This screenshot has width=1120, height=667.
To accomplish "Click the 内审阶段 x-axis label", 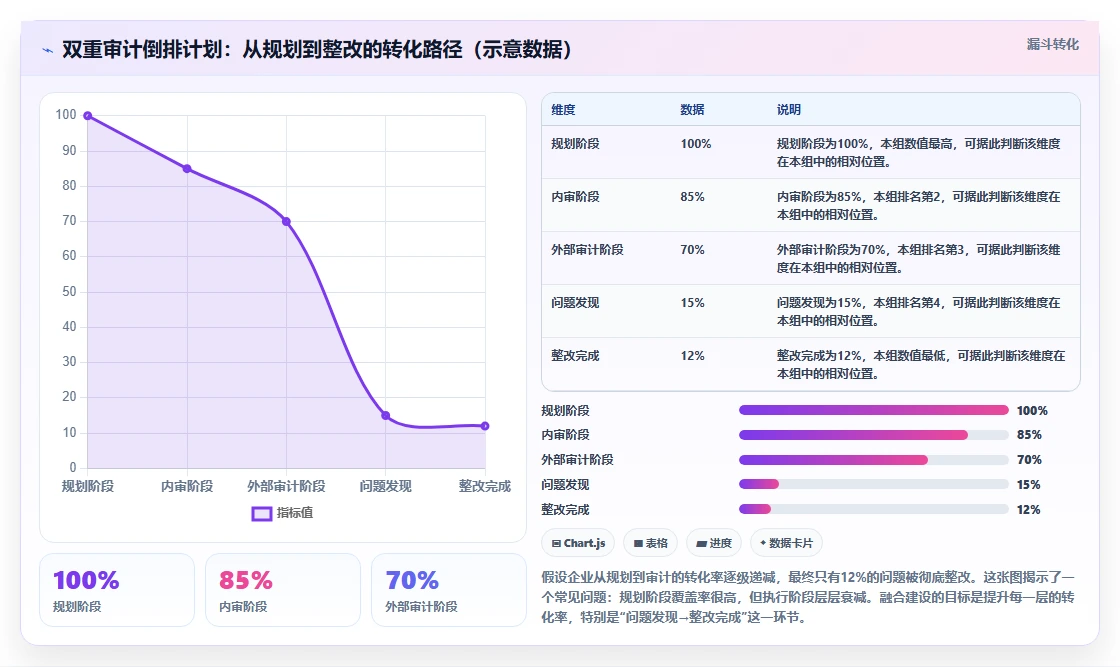I will (187, 486).
